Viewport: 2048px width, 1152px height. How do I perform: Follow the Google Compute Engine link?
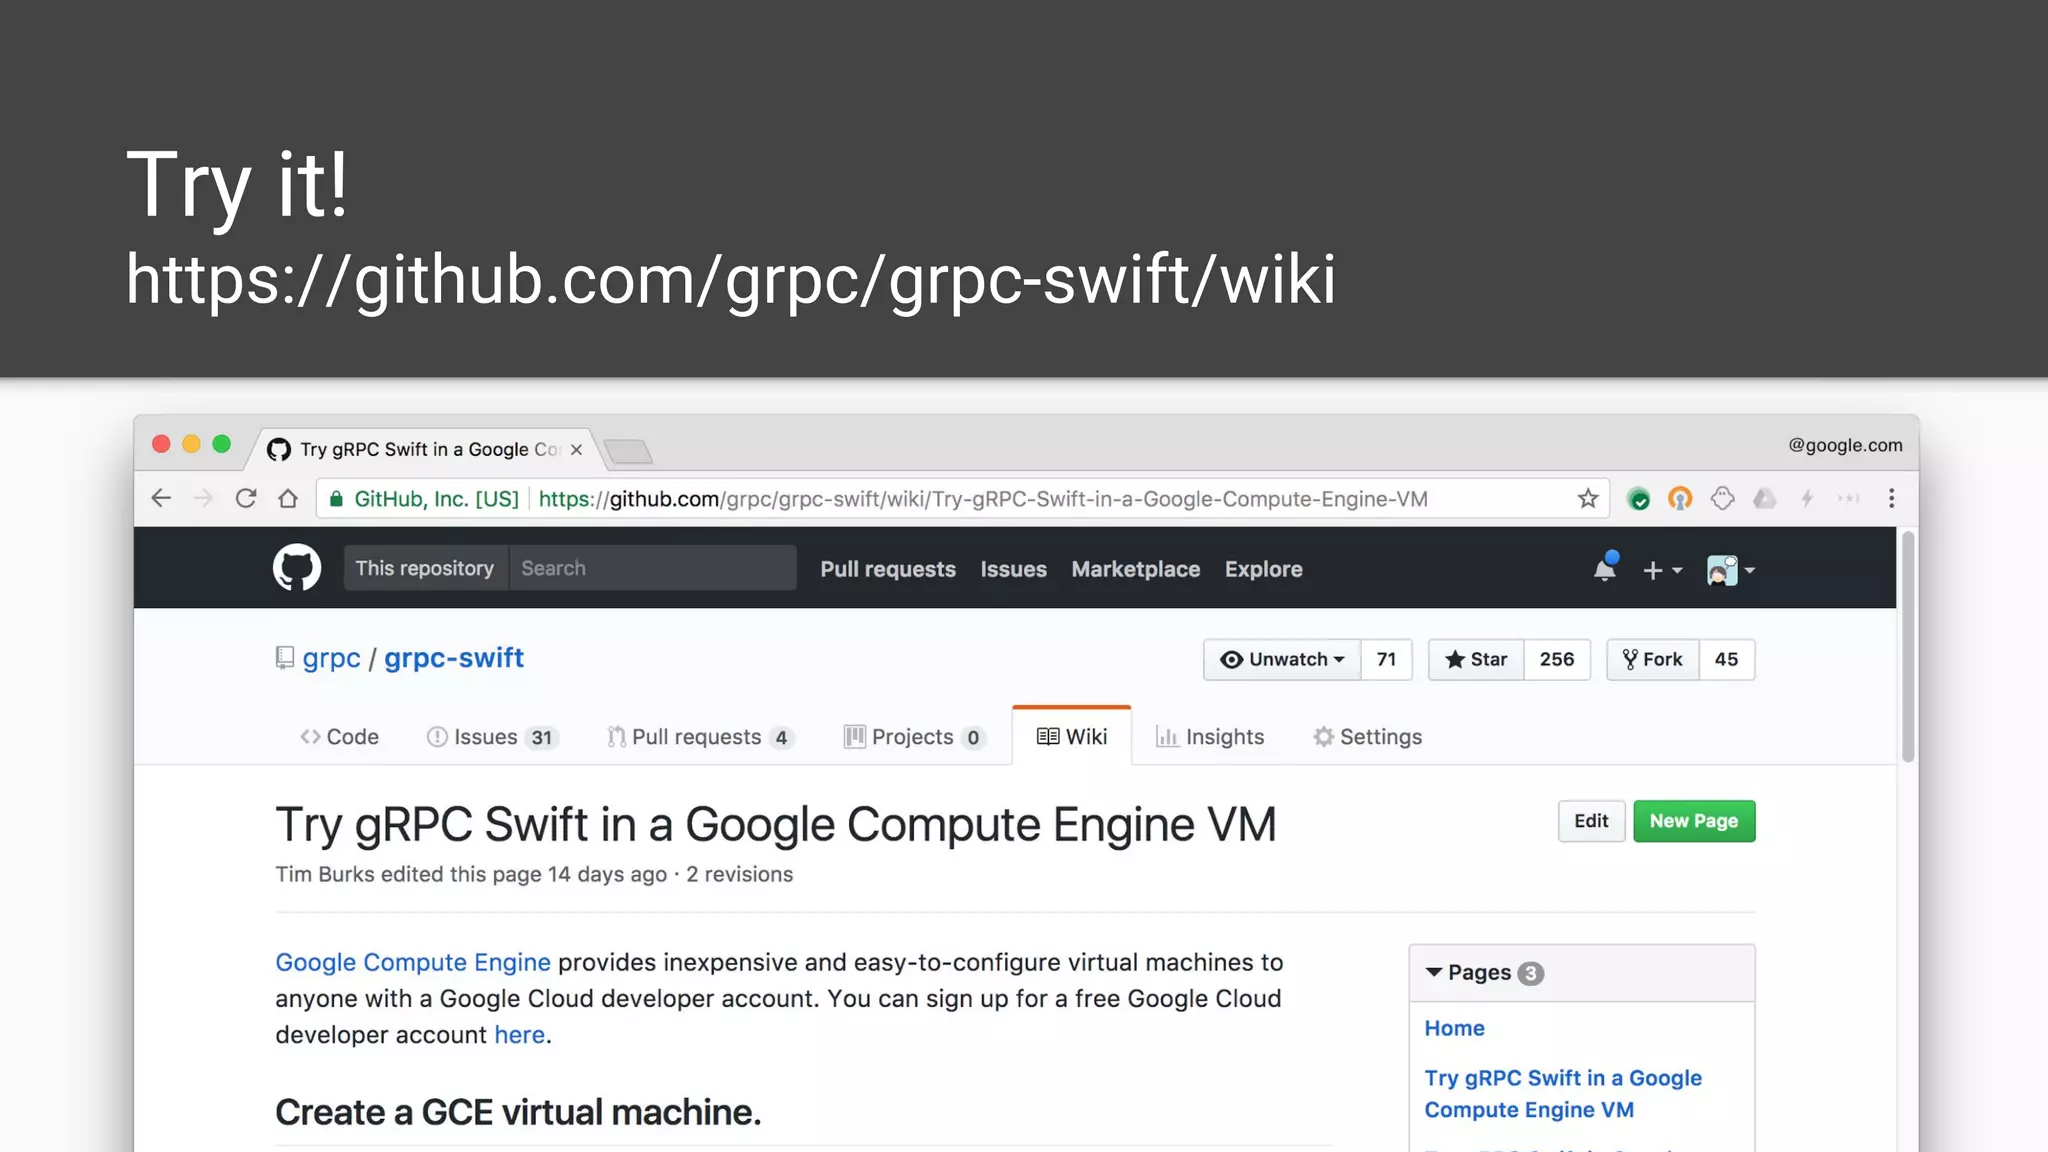coord(413,962)
